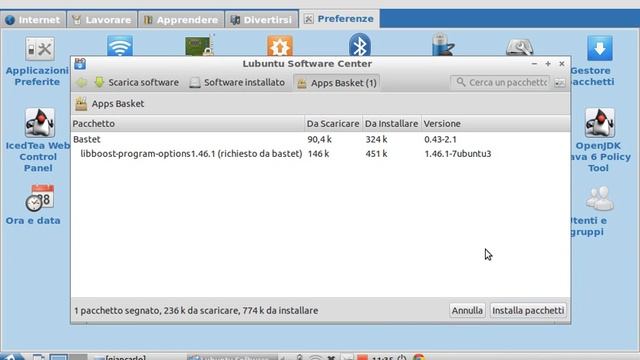The image size is (640, 360).
Task: Open the disk utility drive icon
Action: click(x=520, y=47)
